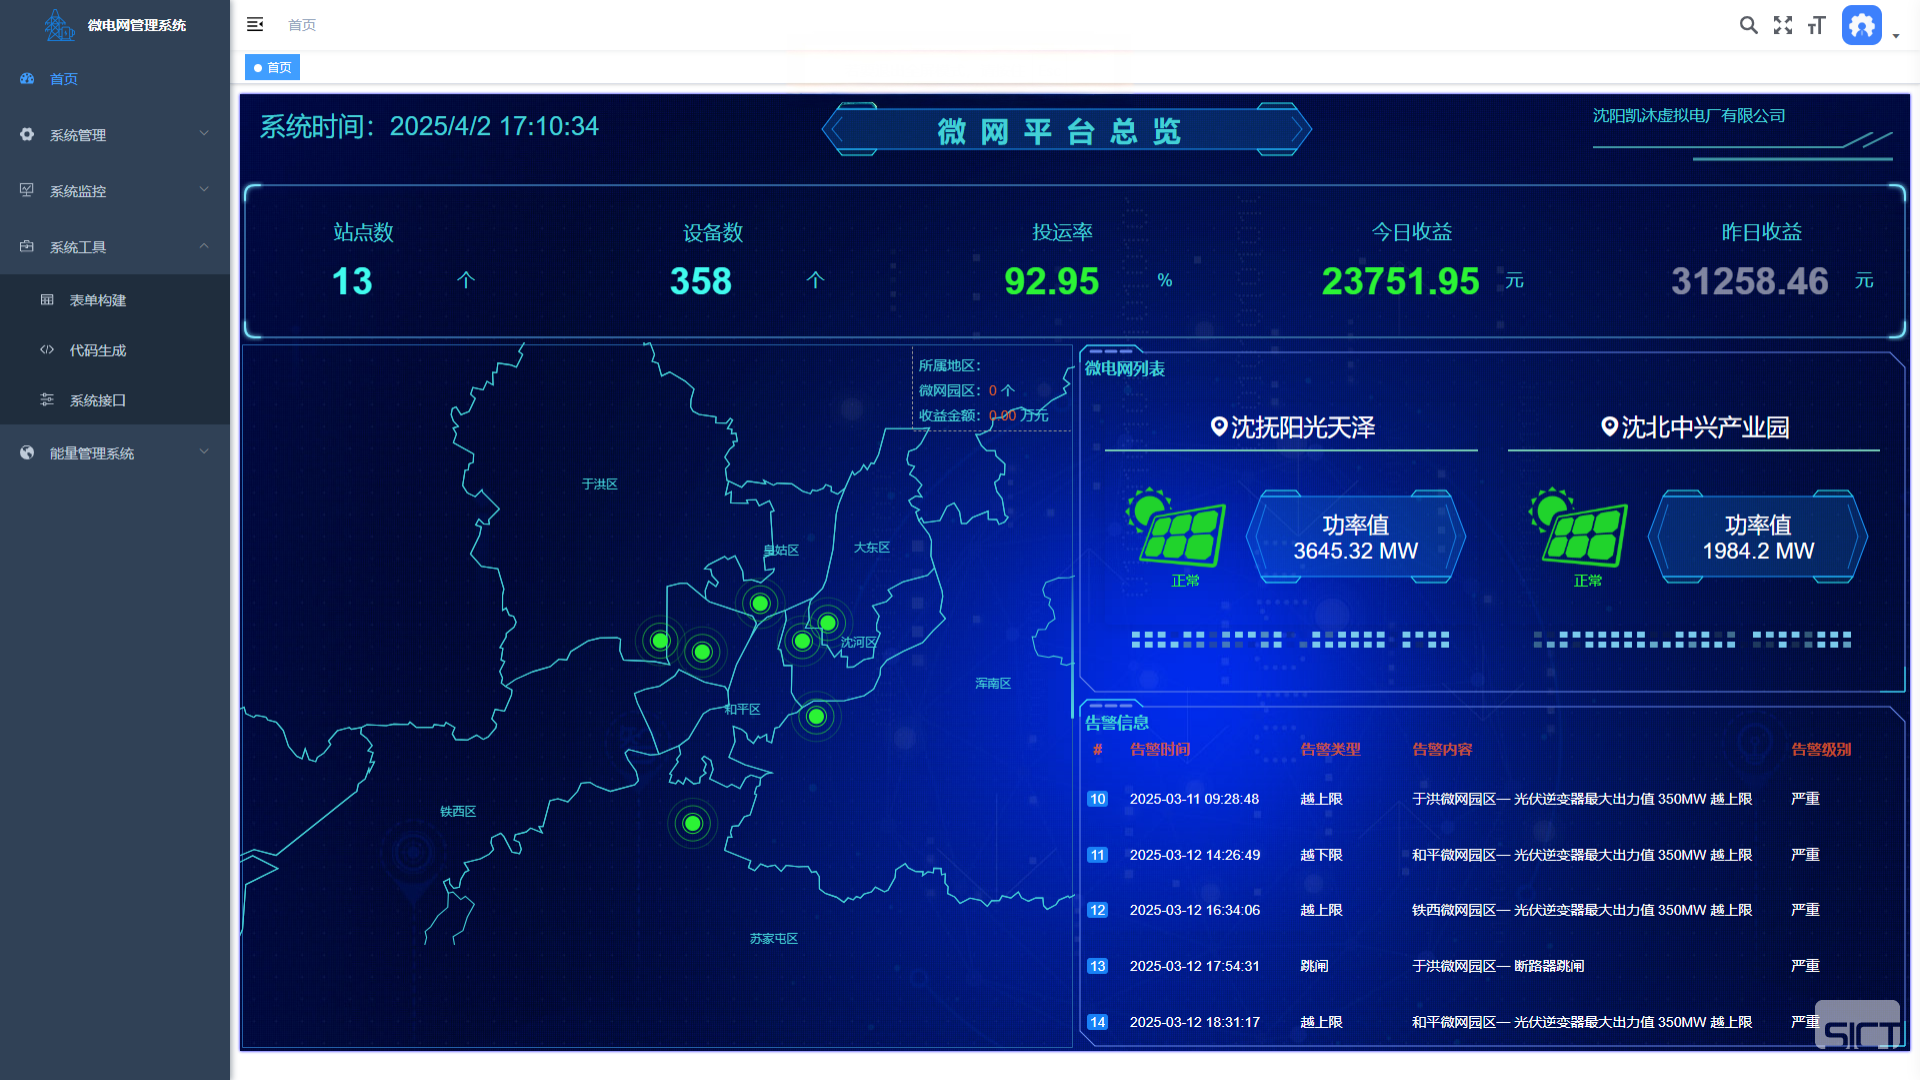Viewport: 1920px width, 1080px height.
Task: Click location pin beside 沈抚阳光天泽
Action: coord(1218,427)
